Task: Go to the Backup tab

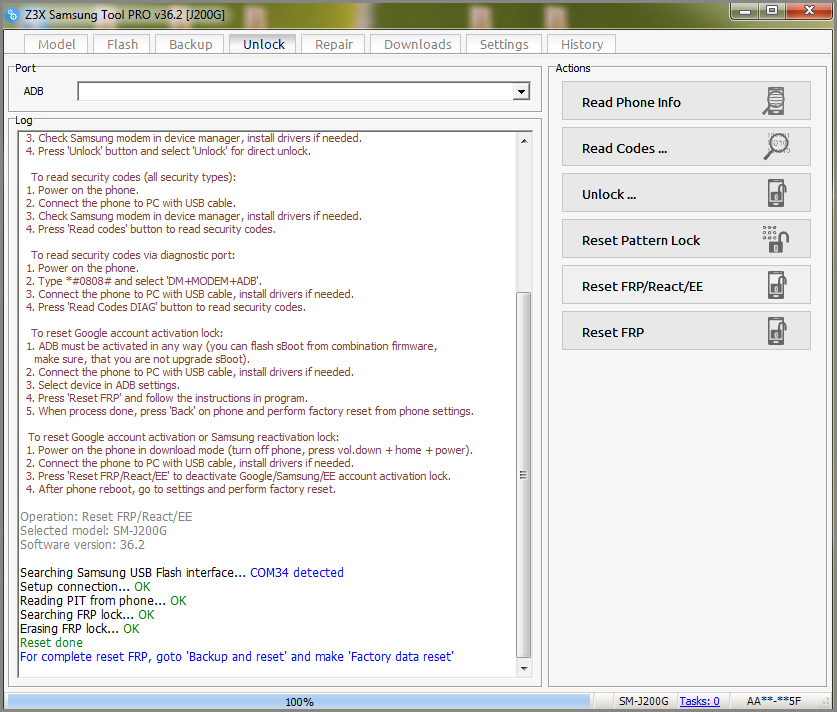Action: 190,44
